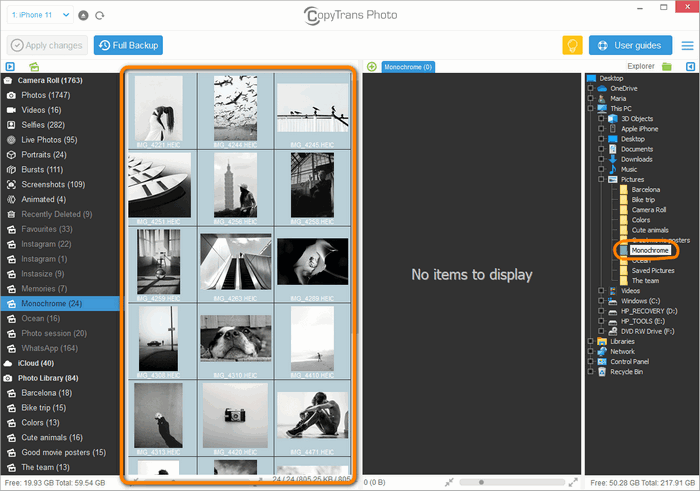Image resolution: width=700 pixels, height=491 pixels.
Task: Open Ocean (16) album
Action: [x=40, y=318]
